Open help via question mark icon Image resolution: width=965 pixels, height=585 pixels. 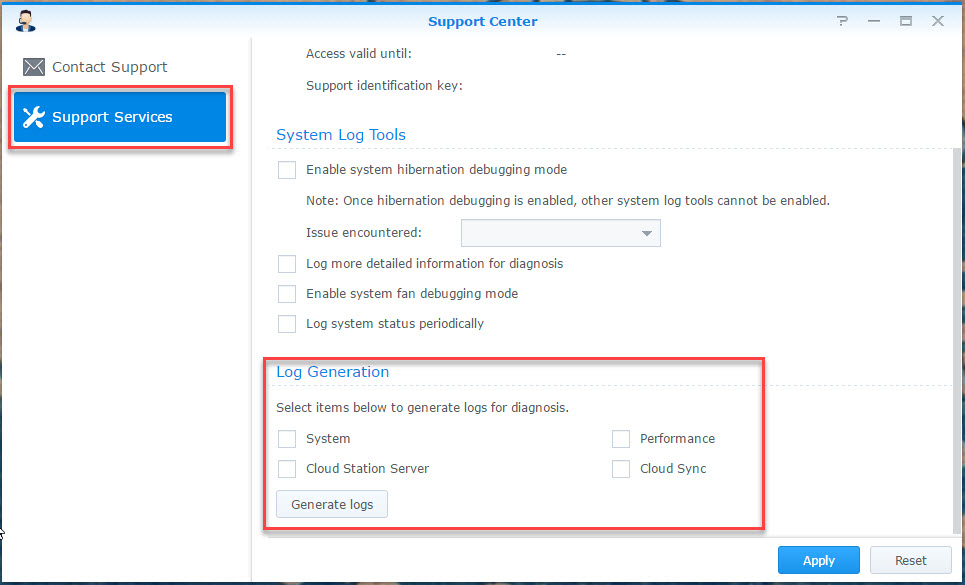(x=844, y=21)
